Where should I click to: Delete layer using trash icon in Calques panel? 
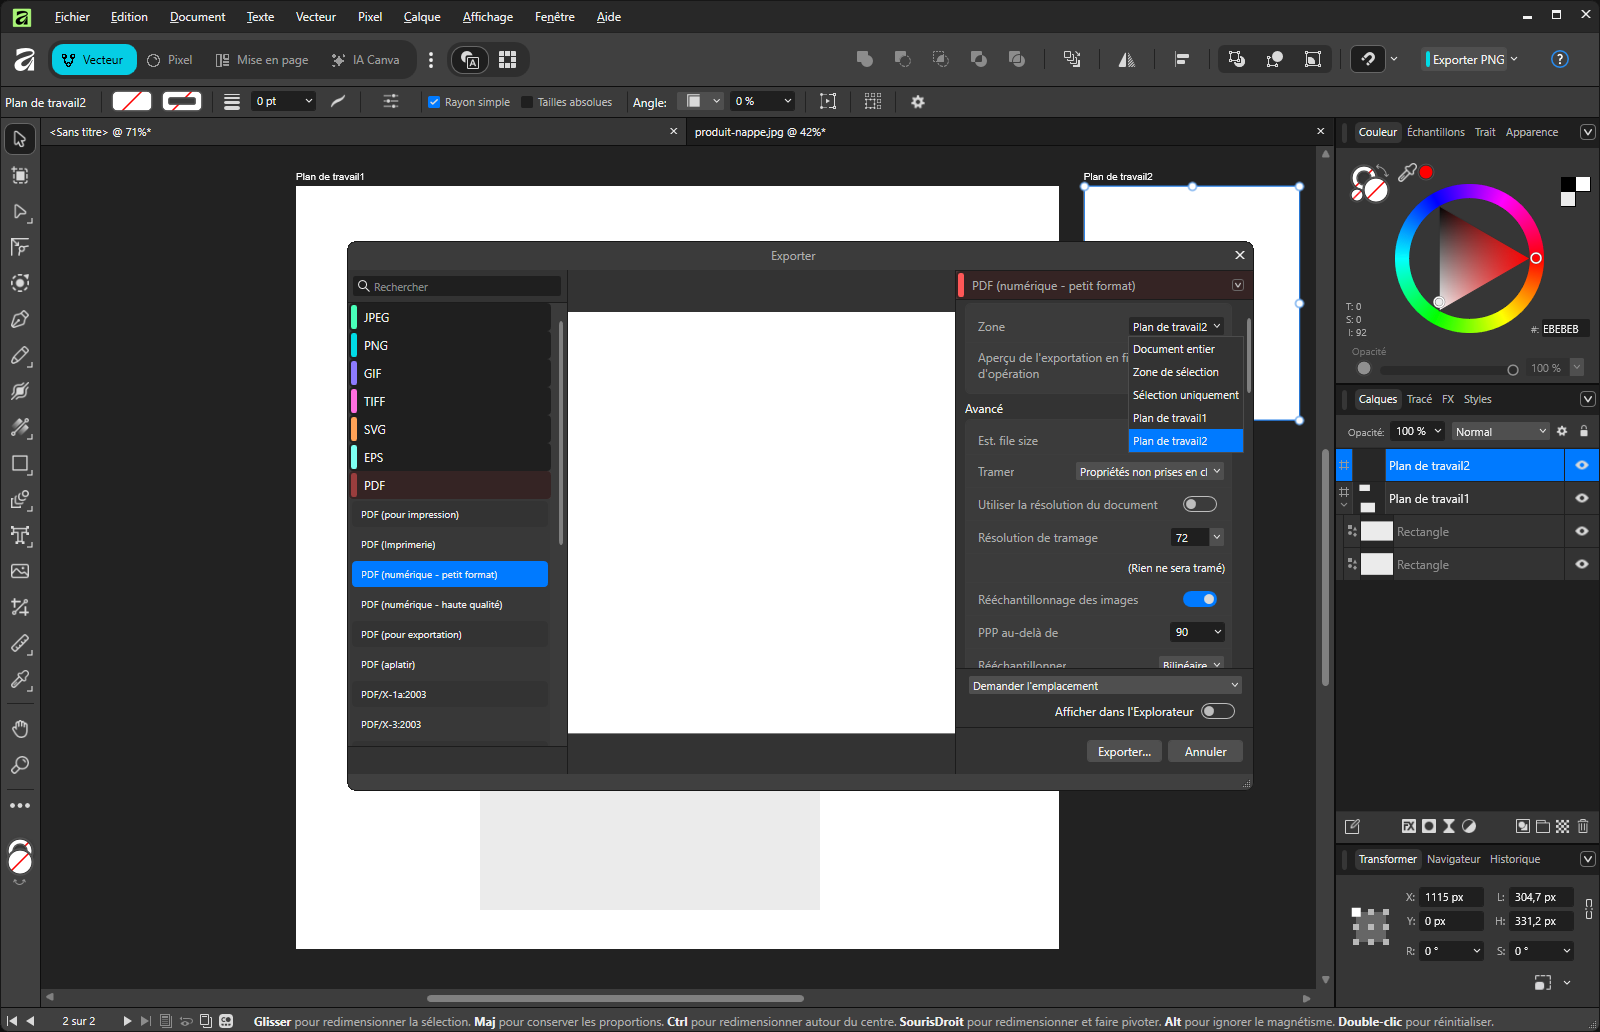(1583, 826)
